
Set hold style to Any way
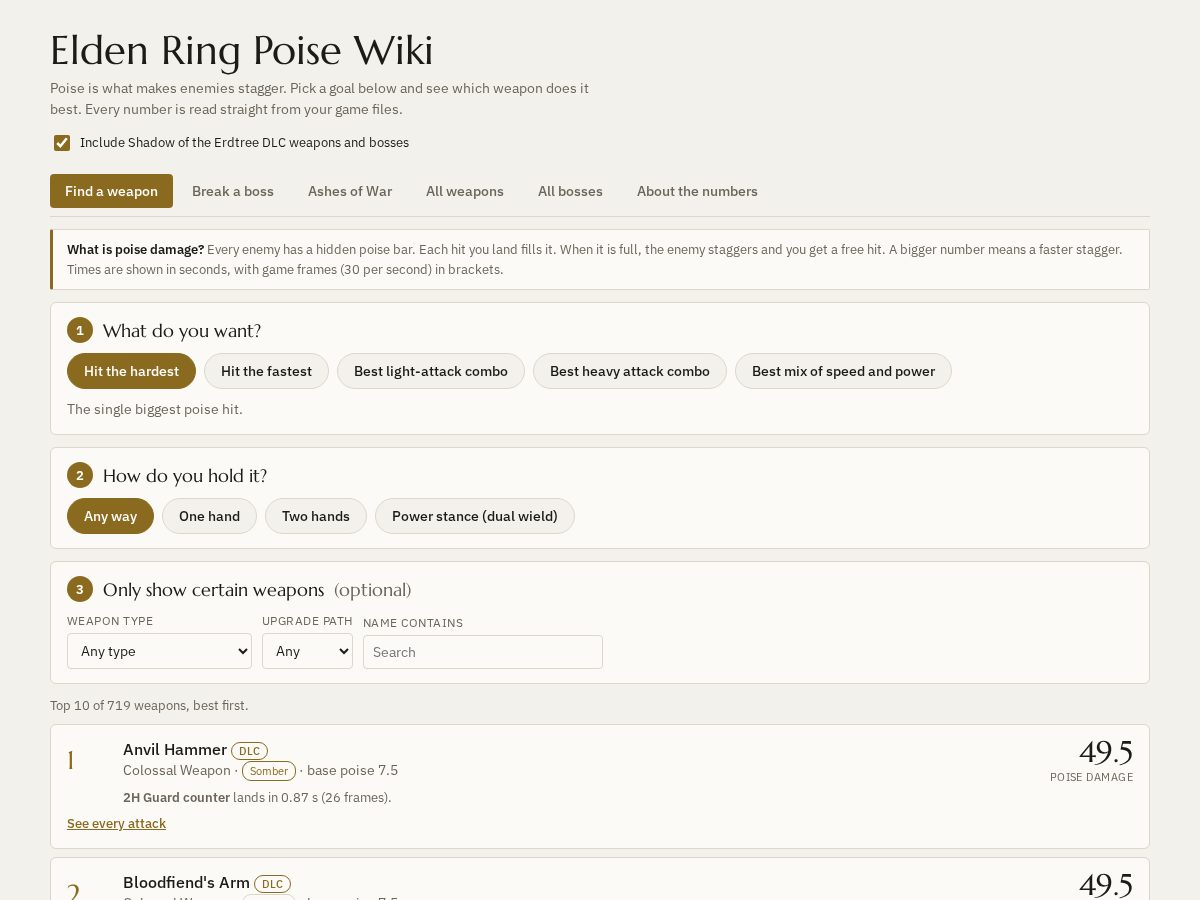point(110,516)
